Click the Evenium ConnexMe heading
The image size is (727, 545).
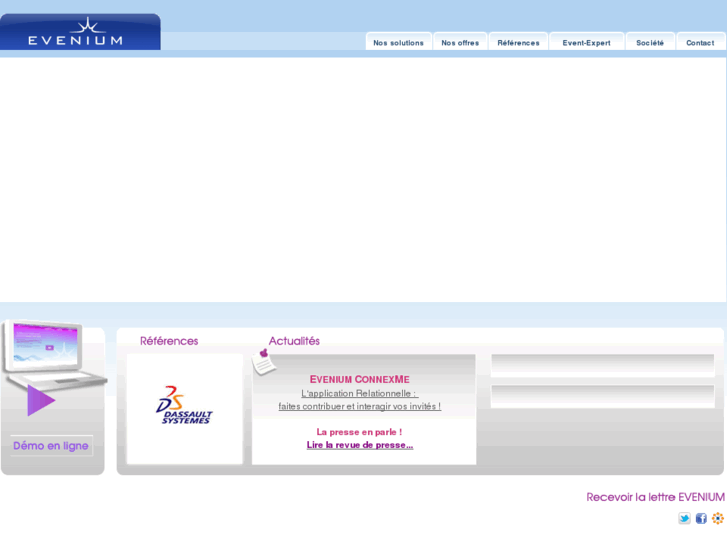360,379
